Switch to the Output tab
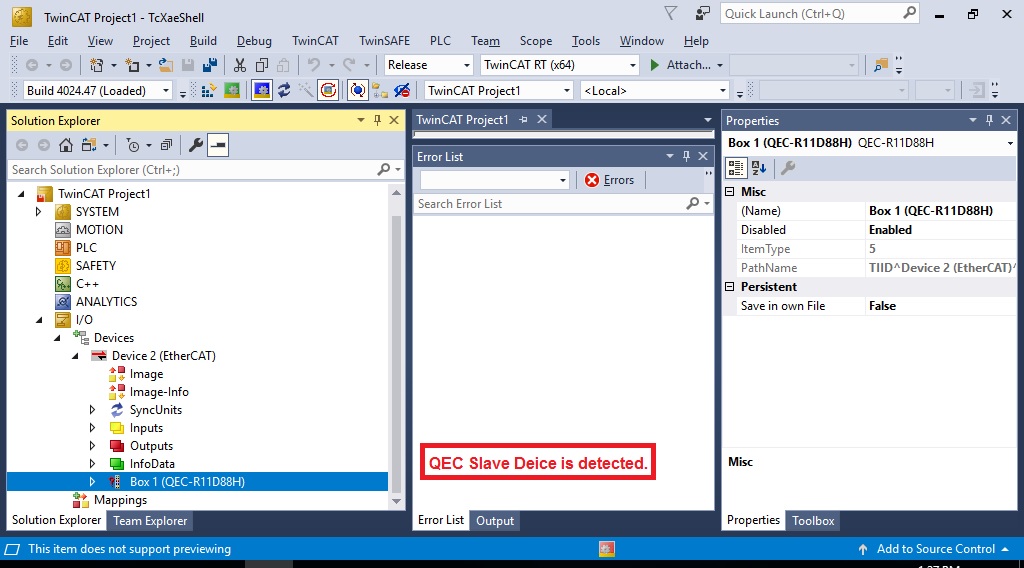Image resolution: width=1024 pixels, height=568 pixels. tap(494, 520)
